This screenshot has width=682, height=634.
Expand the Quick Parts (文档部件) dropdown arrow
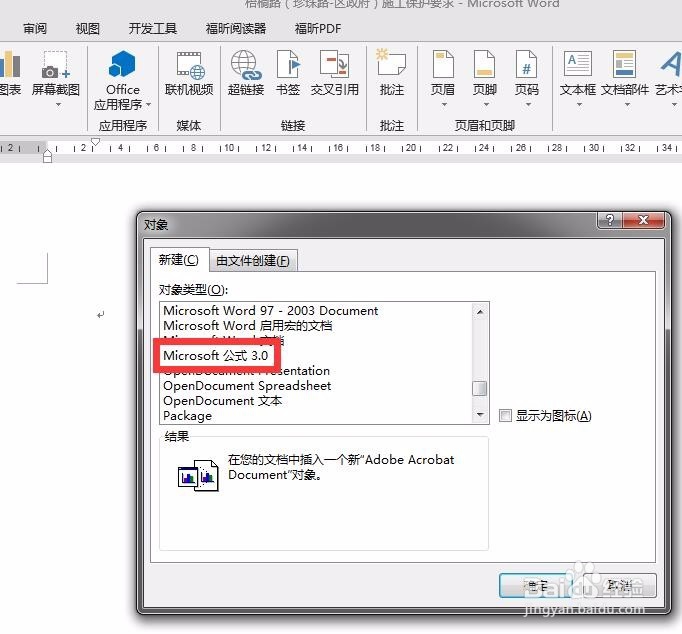(x=627, y=105)
